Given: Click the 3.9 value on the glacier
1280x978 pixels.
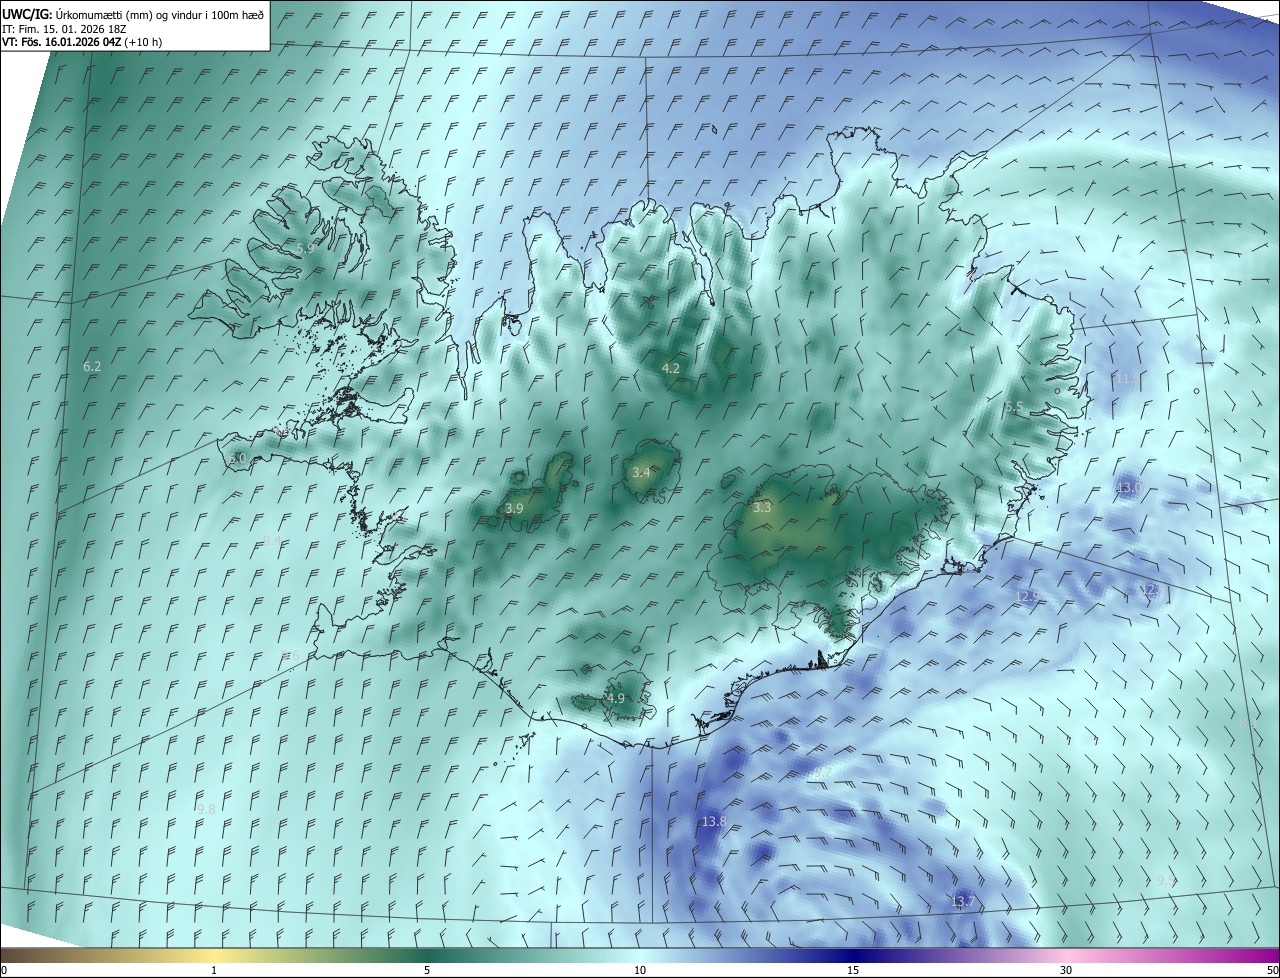Looking at the screenshot, I should (x=514, y=508).
